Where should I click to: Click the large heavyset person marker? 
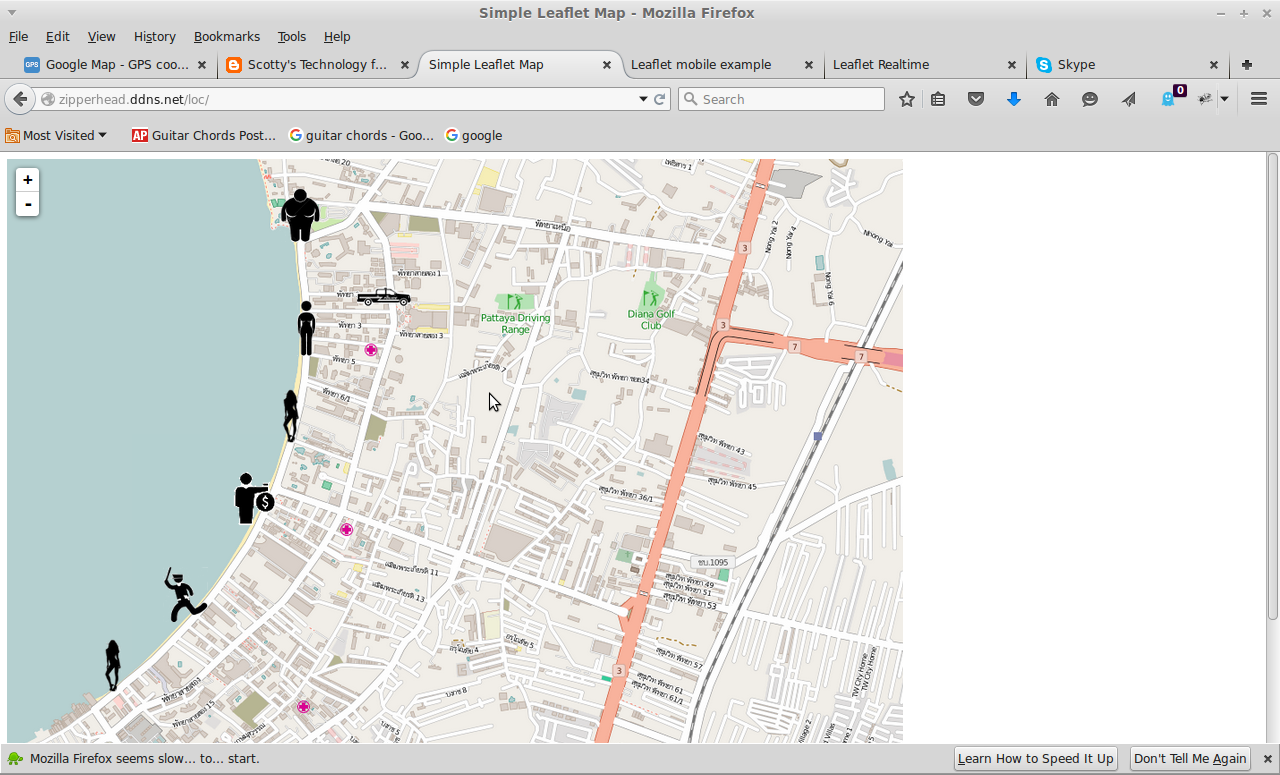click(x=300, y=215)
